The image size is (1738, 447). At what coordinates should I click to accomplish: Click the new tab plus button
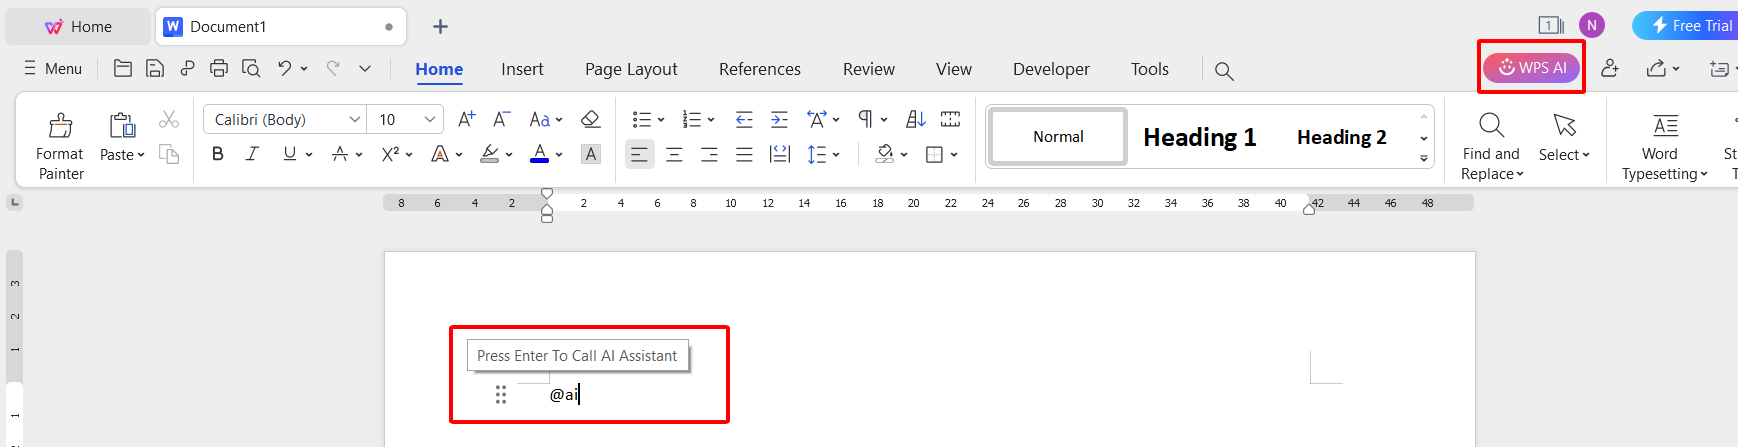pos(440,27)
